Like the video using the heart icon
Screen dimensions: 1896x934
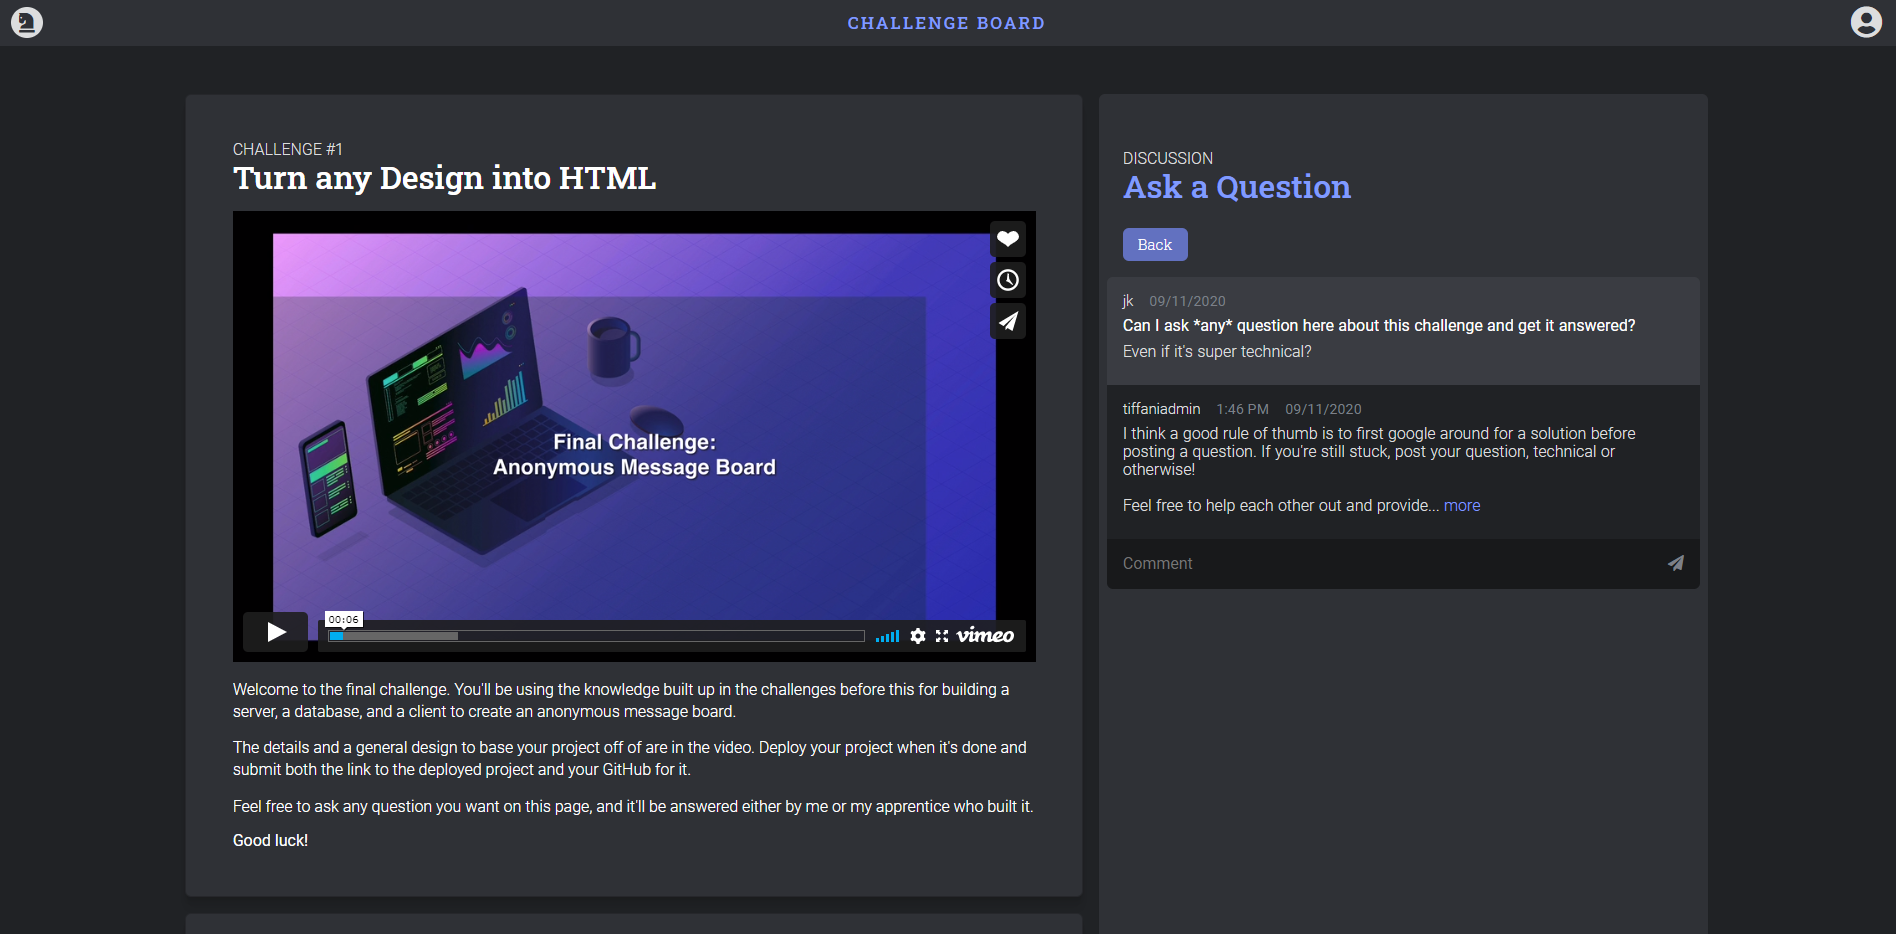coord(1008,239)
